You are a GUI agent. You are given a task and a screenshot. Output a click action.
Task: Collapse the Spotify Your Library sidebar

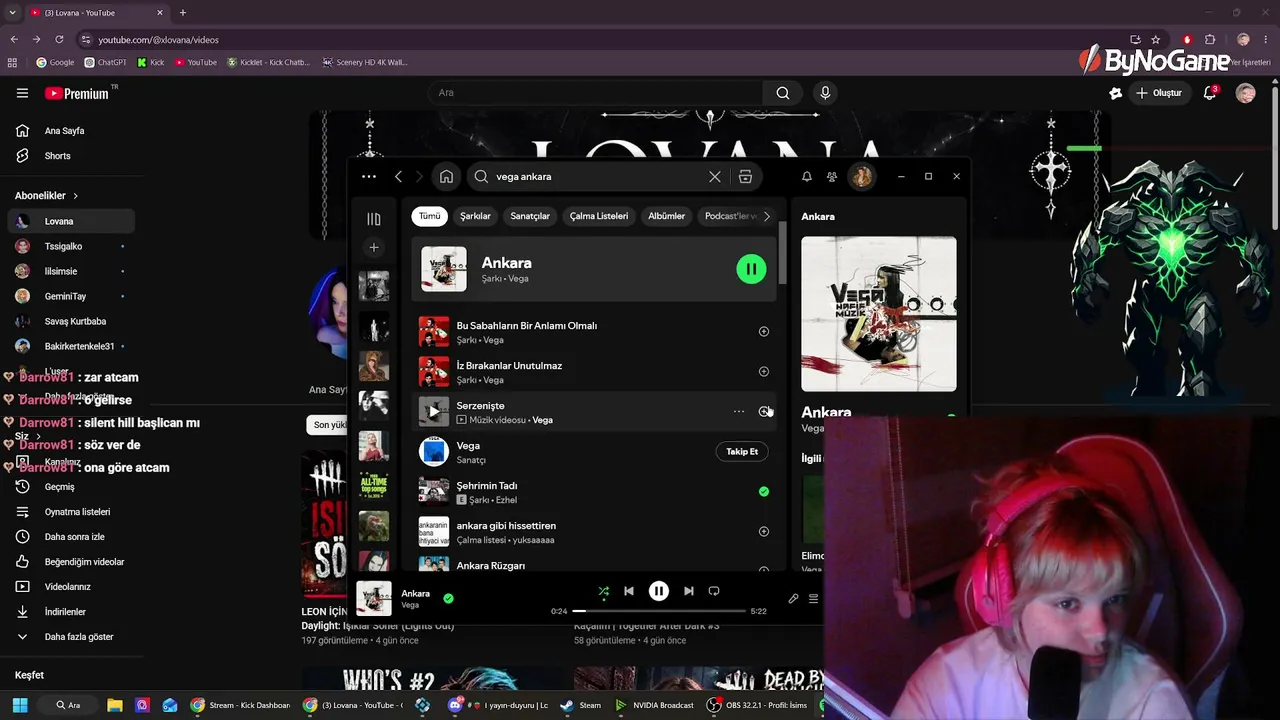(373, 219)
